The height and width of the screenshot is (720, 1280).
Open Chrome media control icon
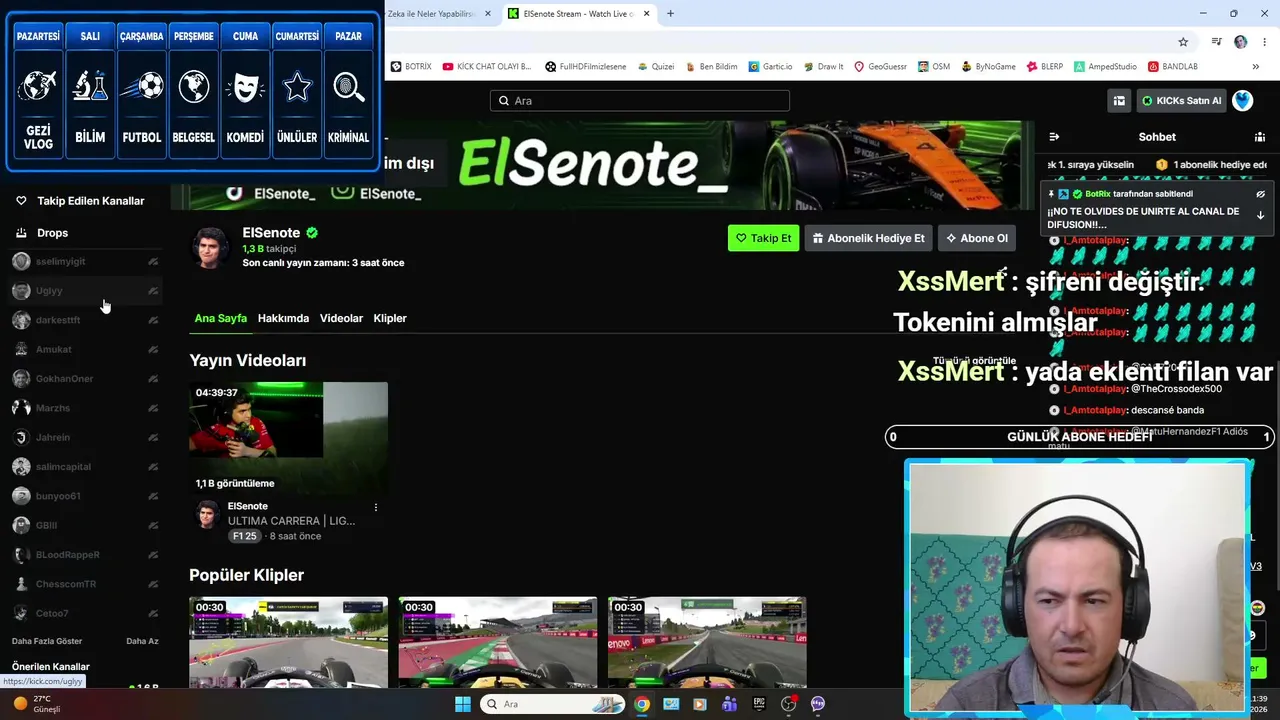click(1216, 42)
